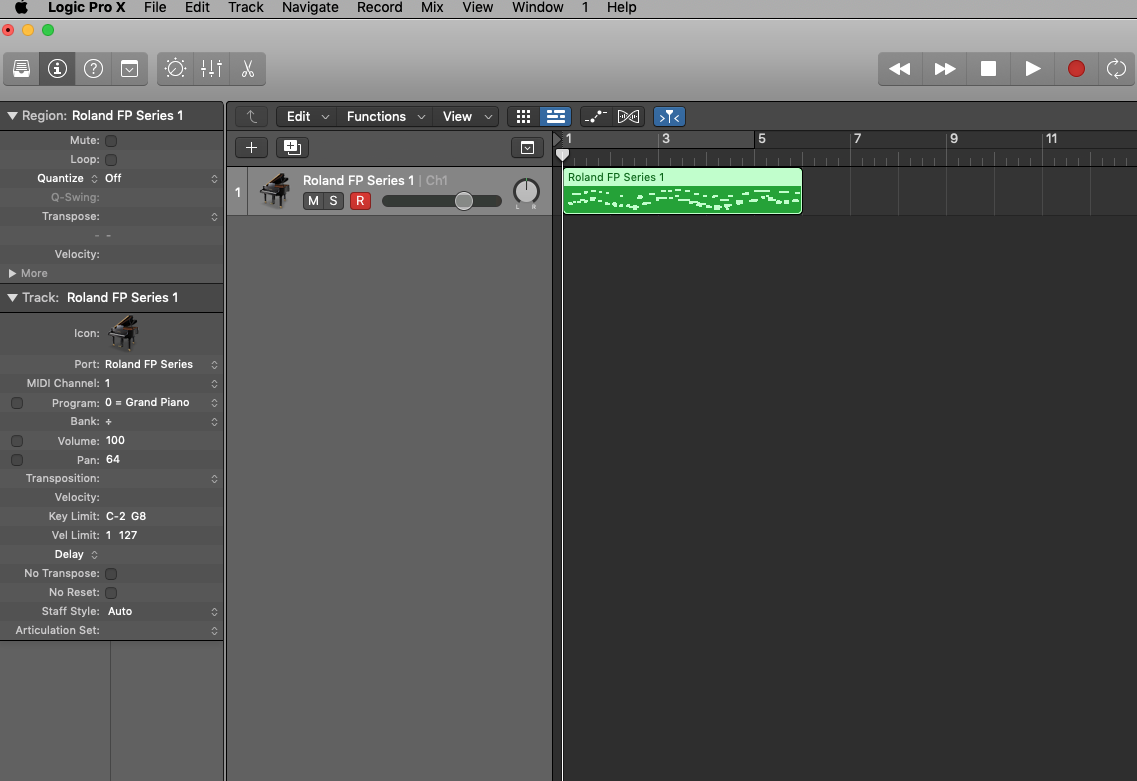Viewport: 1137px width, 781px height.
Task: Toggle the Inspector info button
Action: (x=57, y=69)
